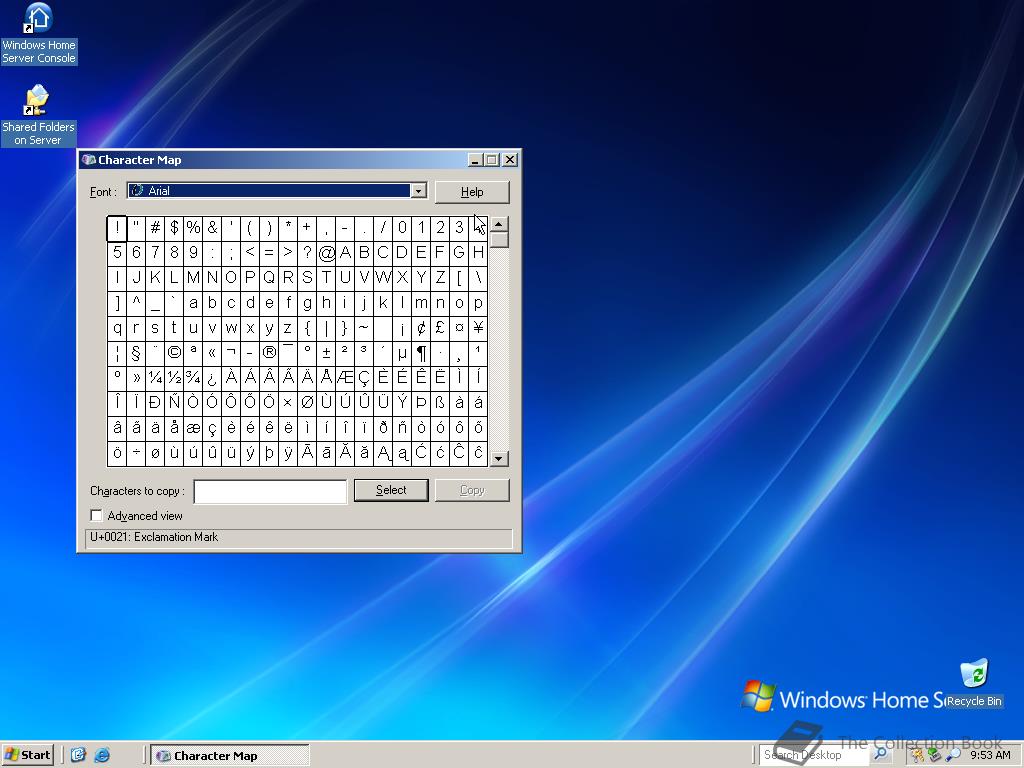The image size is (1024, 768).
Task: Select the ¾ fraction cell
Action: click(193, 378)
